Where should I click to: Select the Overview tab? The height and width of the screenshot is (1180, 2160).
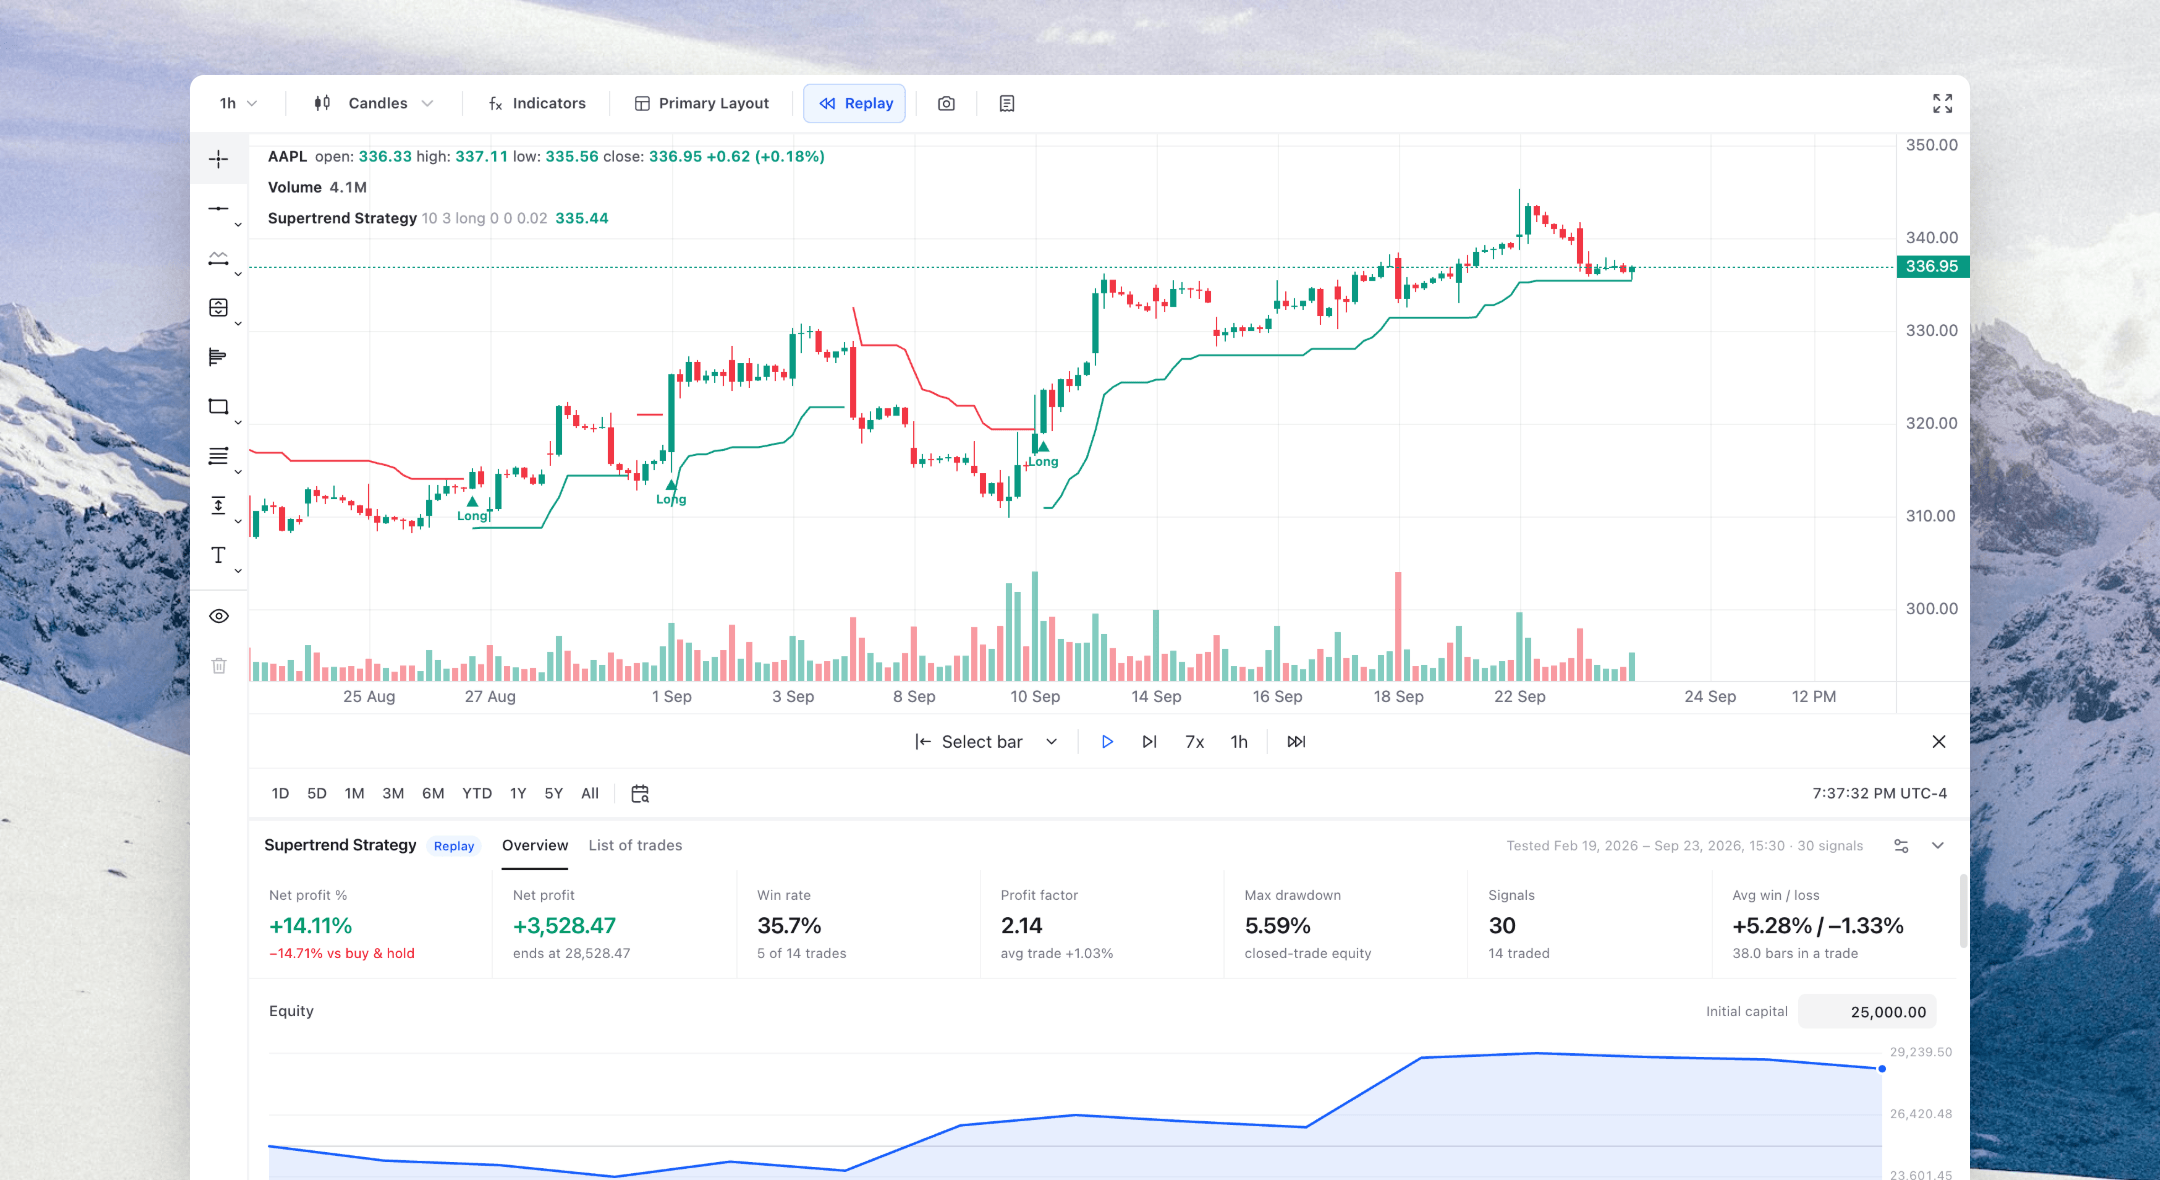[x=535, y=845]
